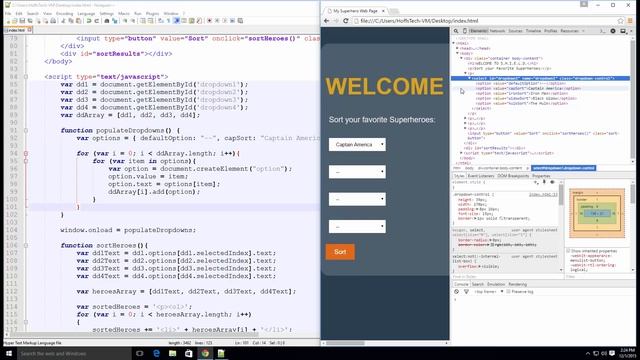Viewport: 640px width, 360px height.
Task: Expand the head node in Elements tree
Action: coord(457,48)
